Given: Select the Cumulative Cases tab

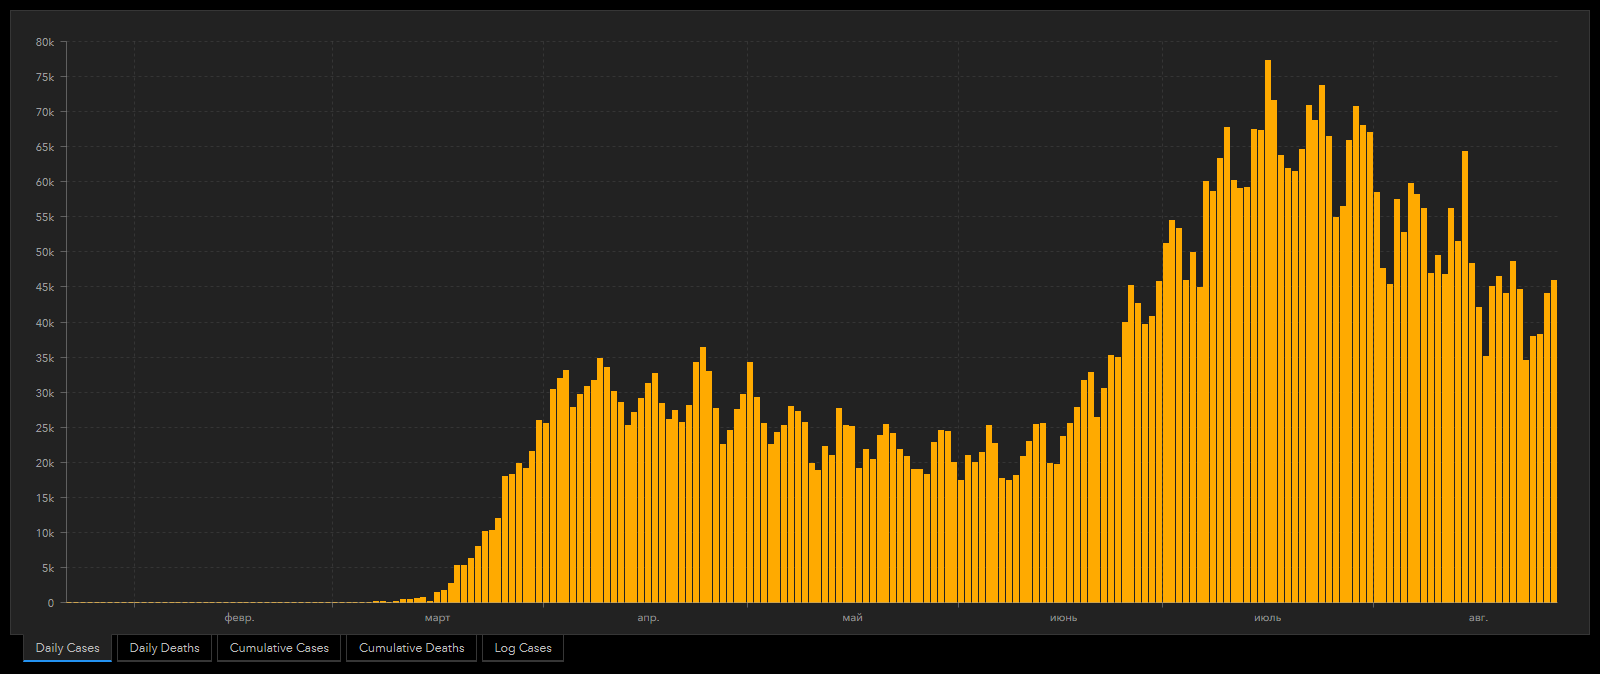Looking at the screenshot, I should click(x=279, y=648).
